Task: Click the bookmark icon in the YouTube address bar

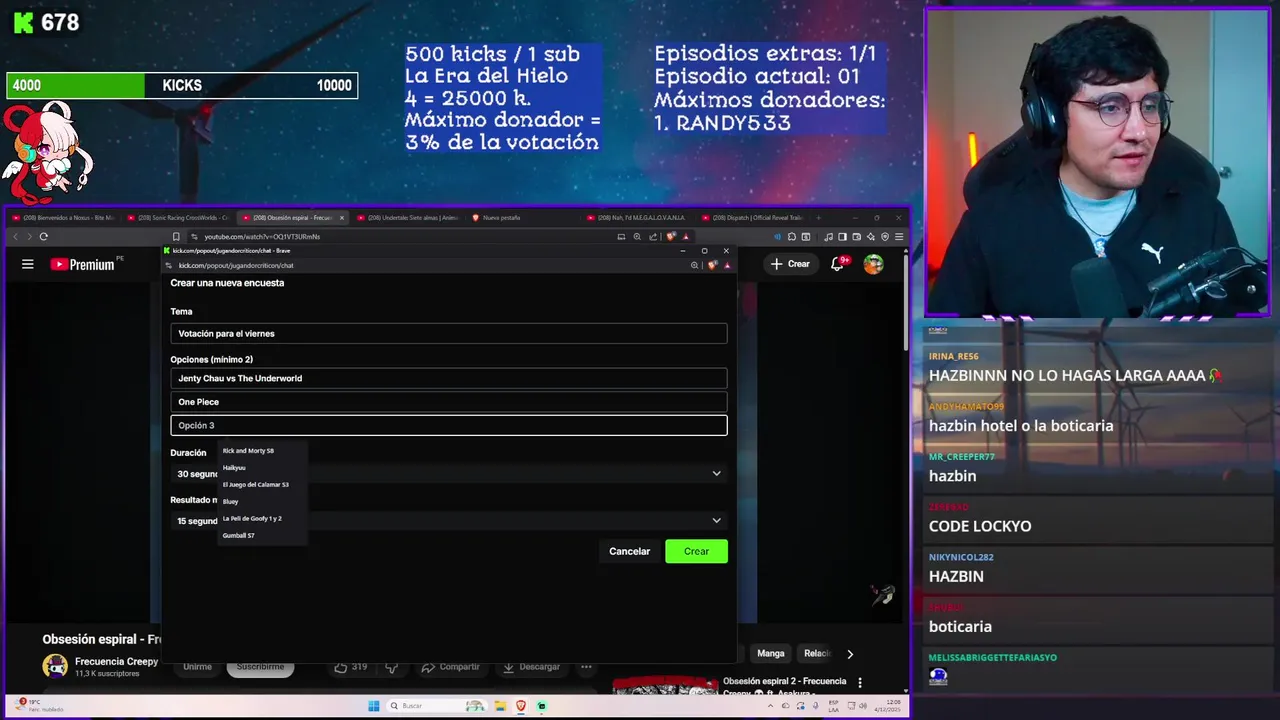Action: 176,237
